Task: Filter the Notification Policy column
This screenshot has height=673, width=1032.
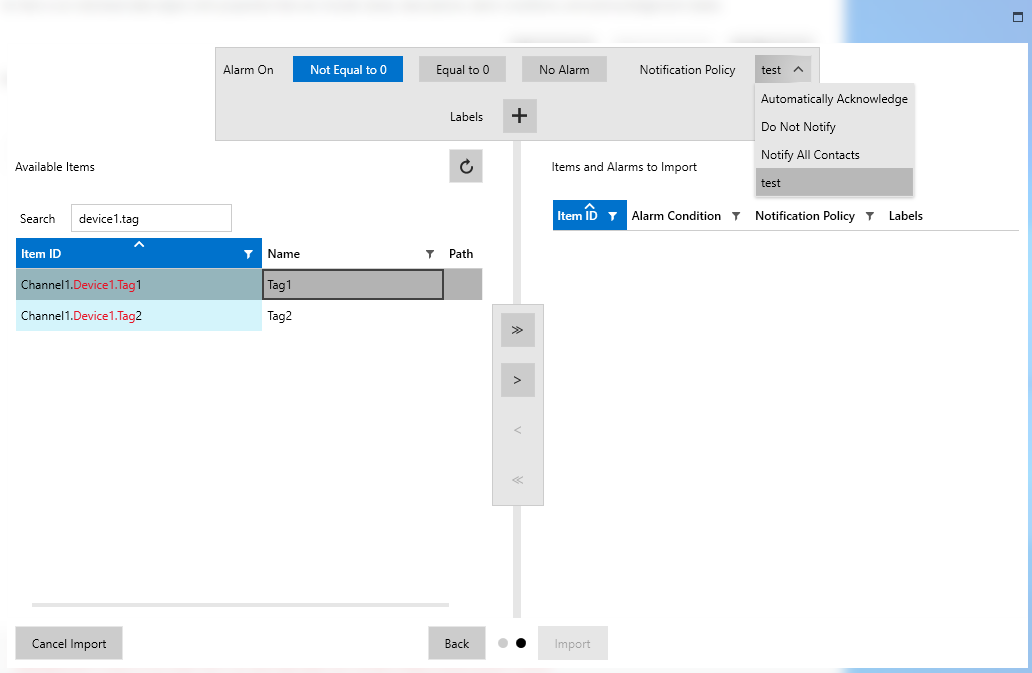Action: (x=869, y=216)
